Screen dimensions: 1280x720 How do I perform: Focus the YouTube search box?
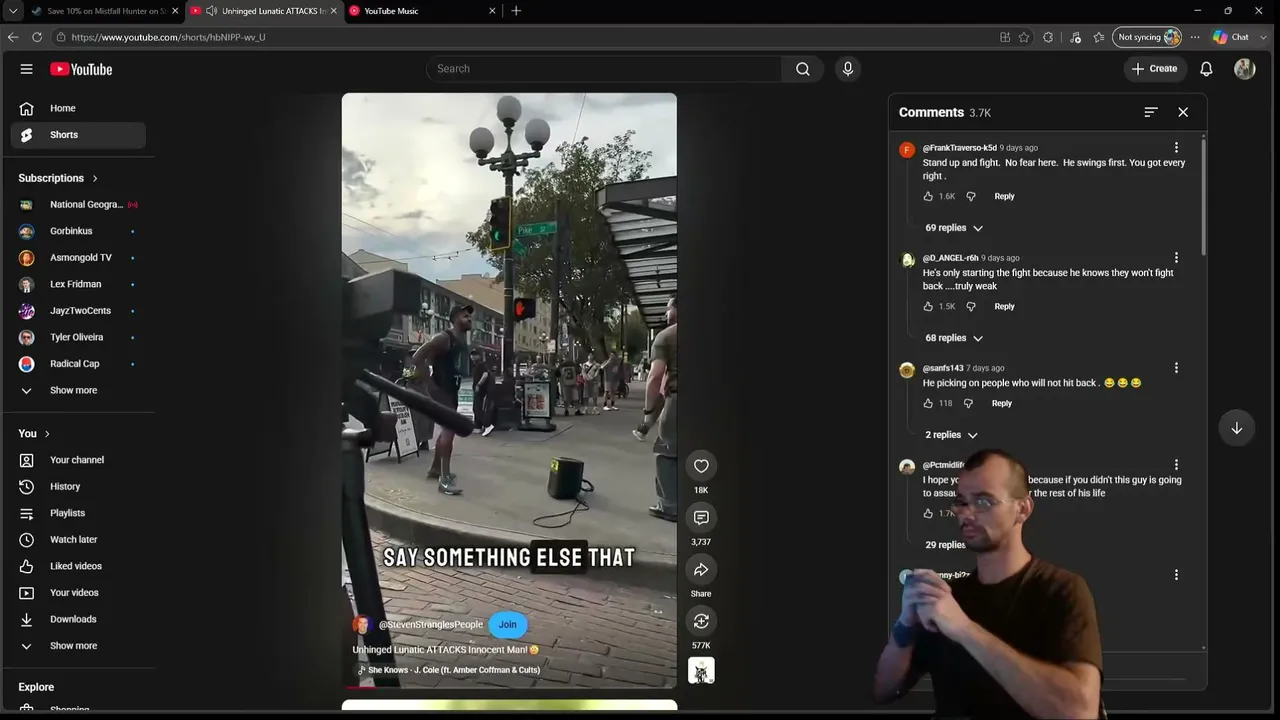coord(605,69)
